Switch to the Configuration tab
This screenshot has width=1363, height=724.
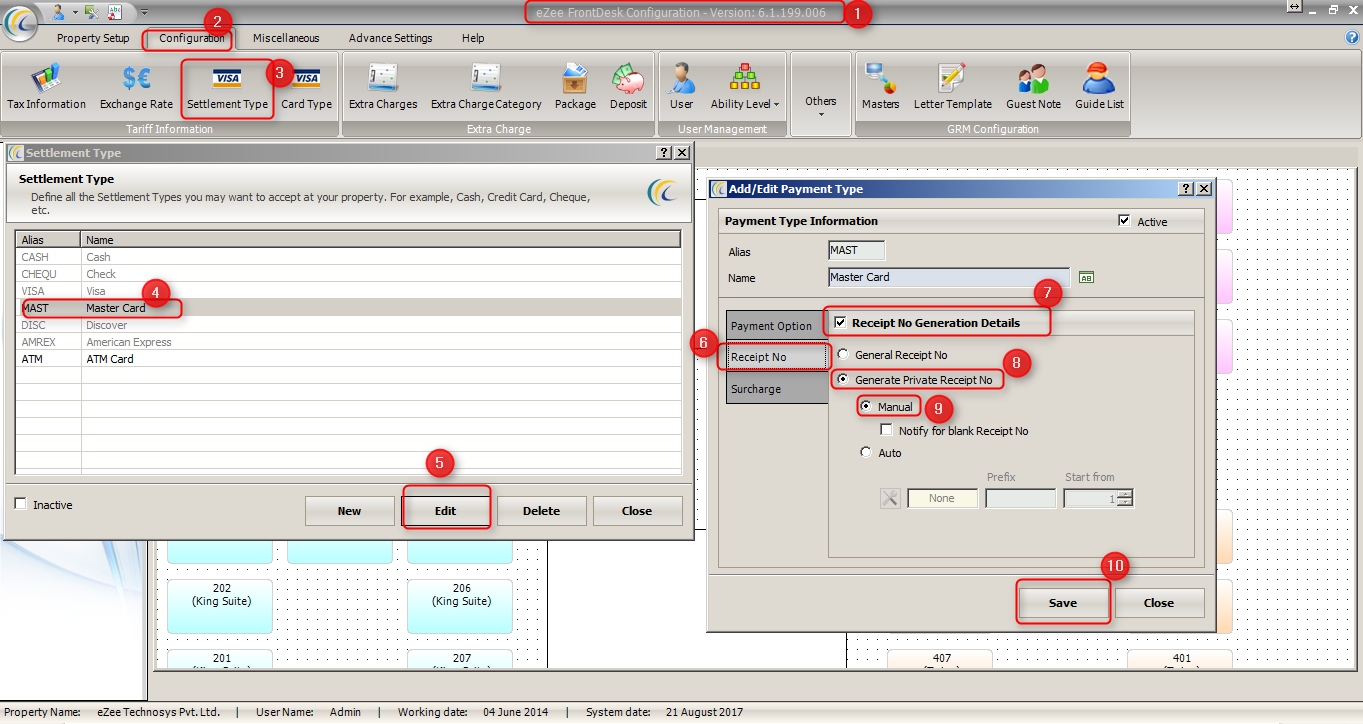(191, 38)
